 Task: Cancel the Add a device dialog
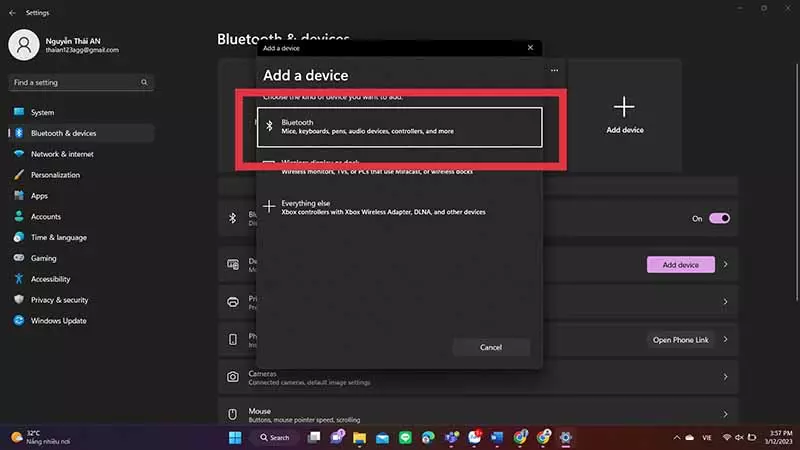(x=491, y=347)
